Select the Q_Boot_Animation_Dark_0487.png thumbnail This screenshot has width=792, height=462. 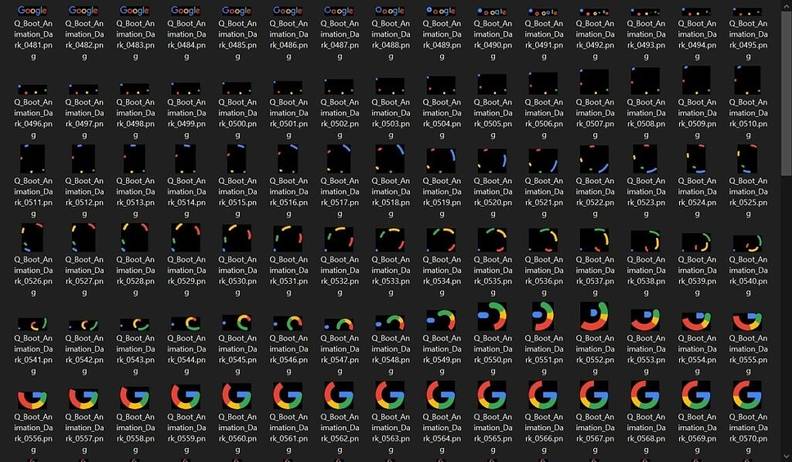[x=339, y=11]
